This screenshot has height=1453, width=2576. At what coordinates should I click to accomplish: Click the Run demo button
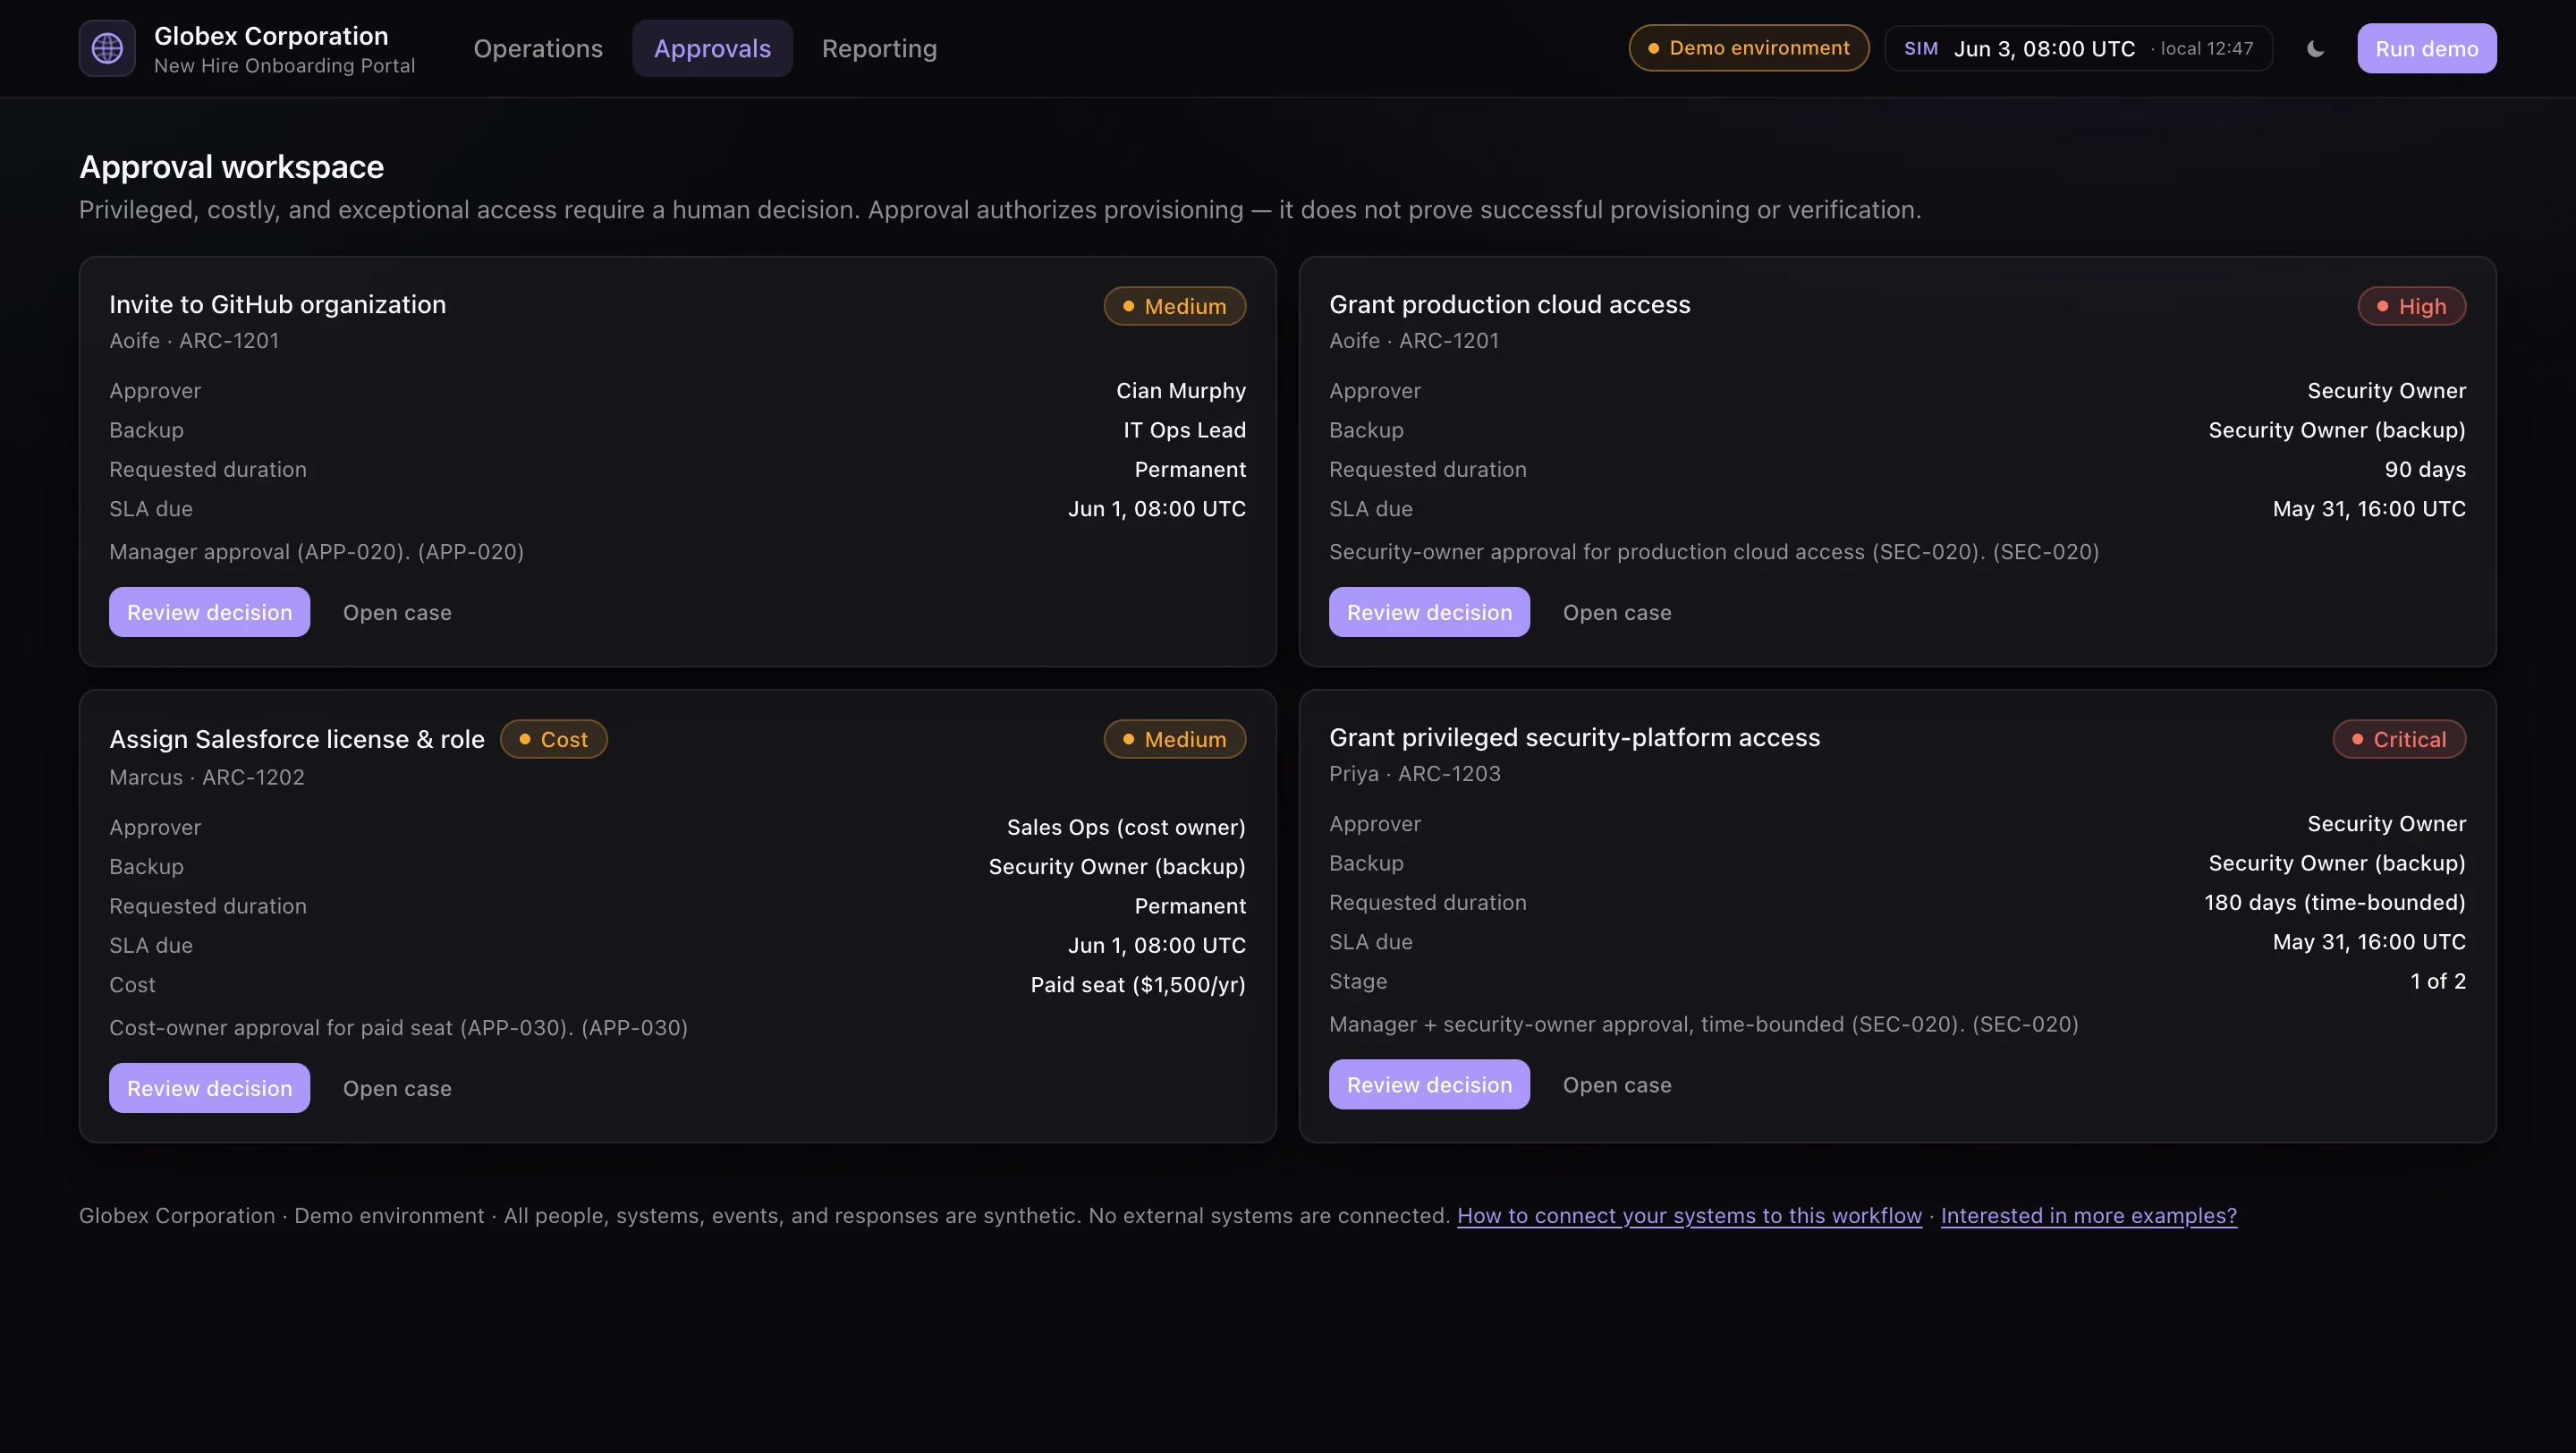coord(2426,48)
